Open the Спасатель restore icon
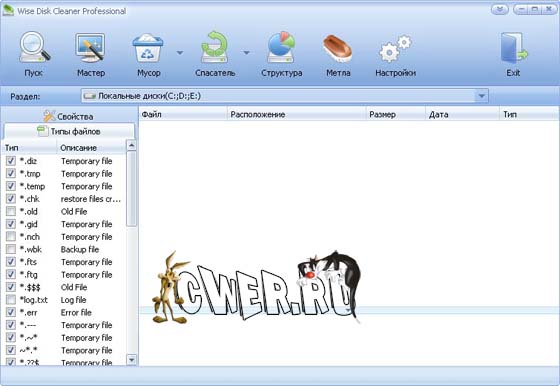The height and width of the screenshot is (386, 560). point(215,47)
